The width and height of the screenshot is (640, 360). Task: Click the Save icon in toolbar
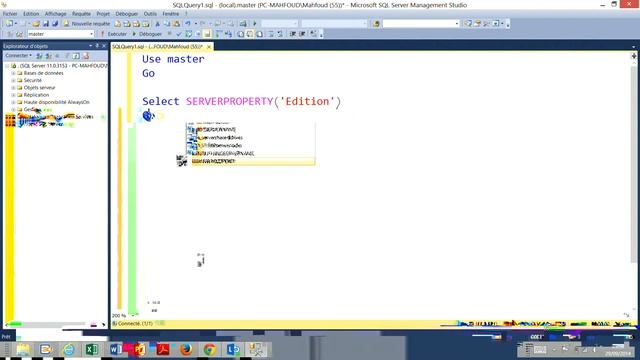coord(46,24)
